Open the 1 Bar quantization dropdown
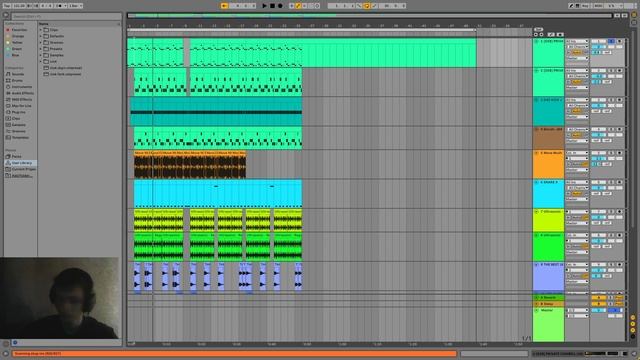 point(75,6)
